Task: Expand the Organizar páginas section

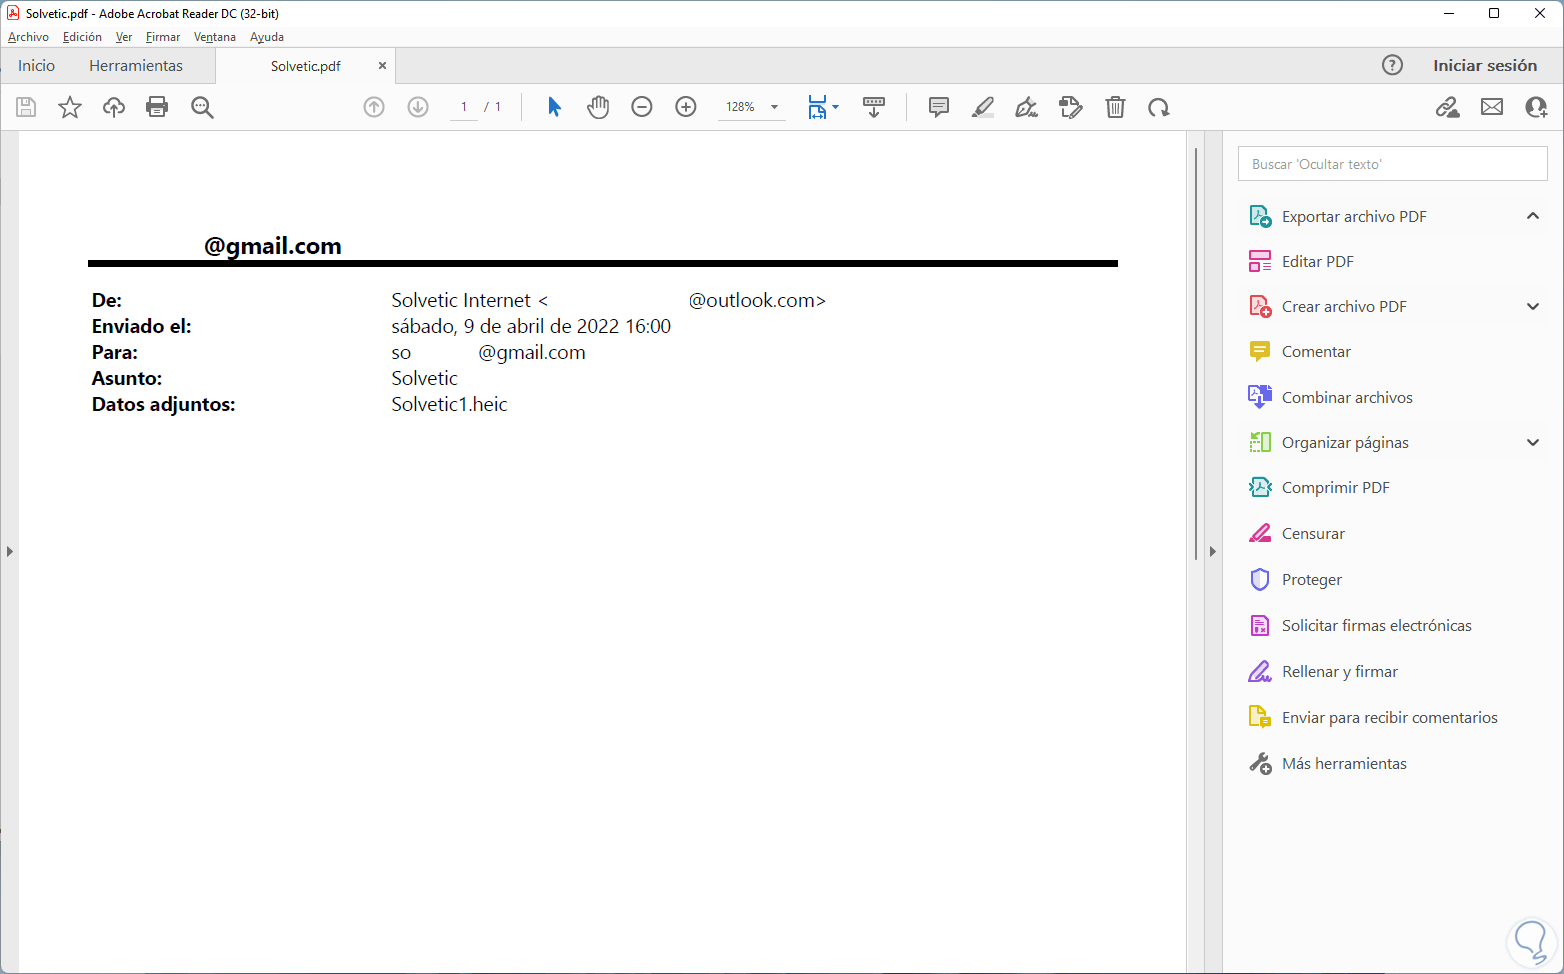Action: 1533,443
